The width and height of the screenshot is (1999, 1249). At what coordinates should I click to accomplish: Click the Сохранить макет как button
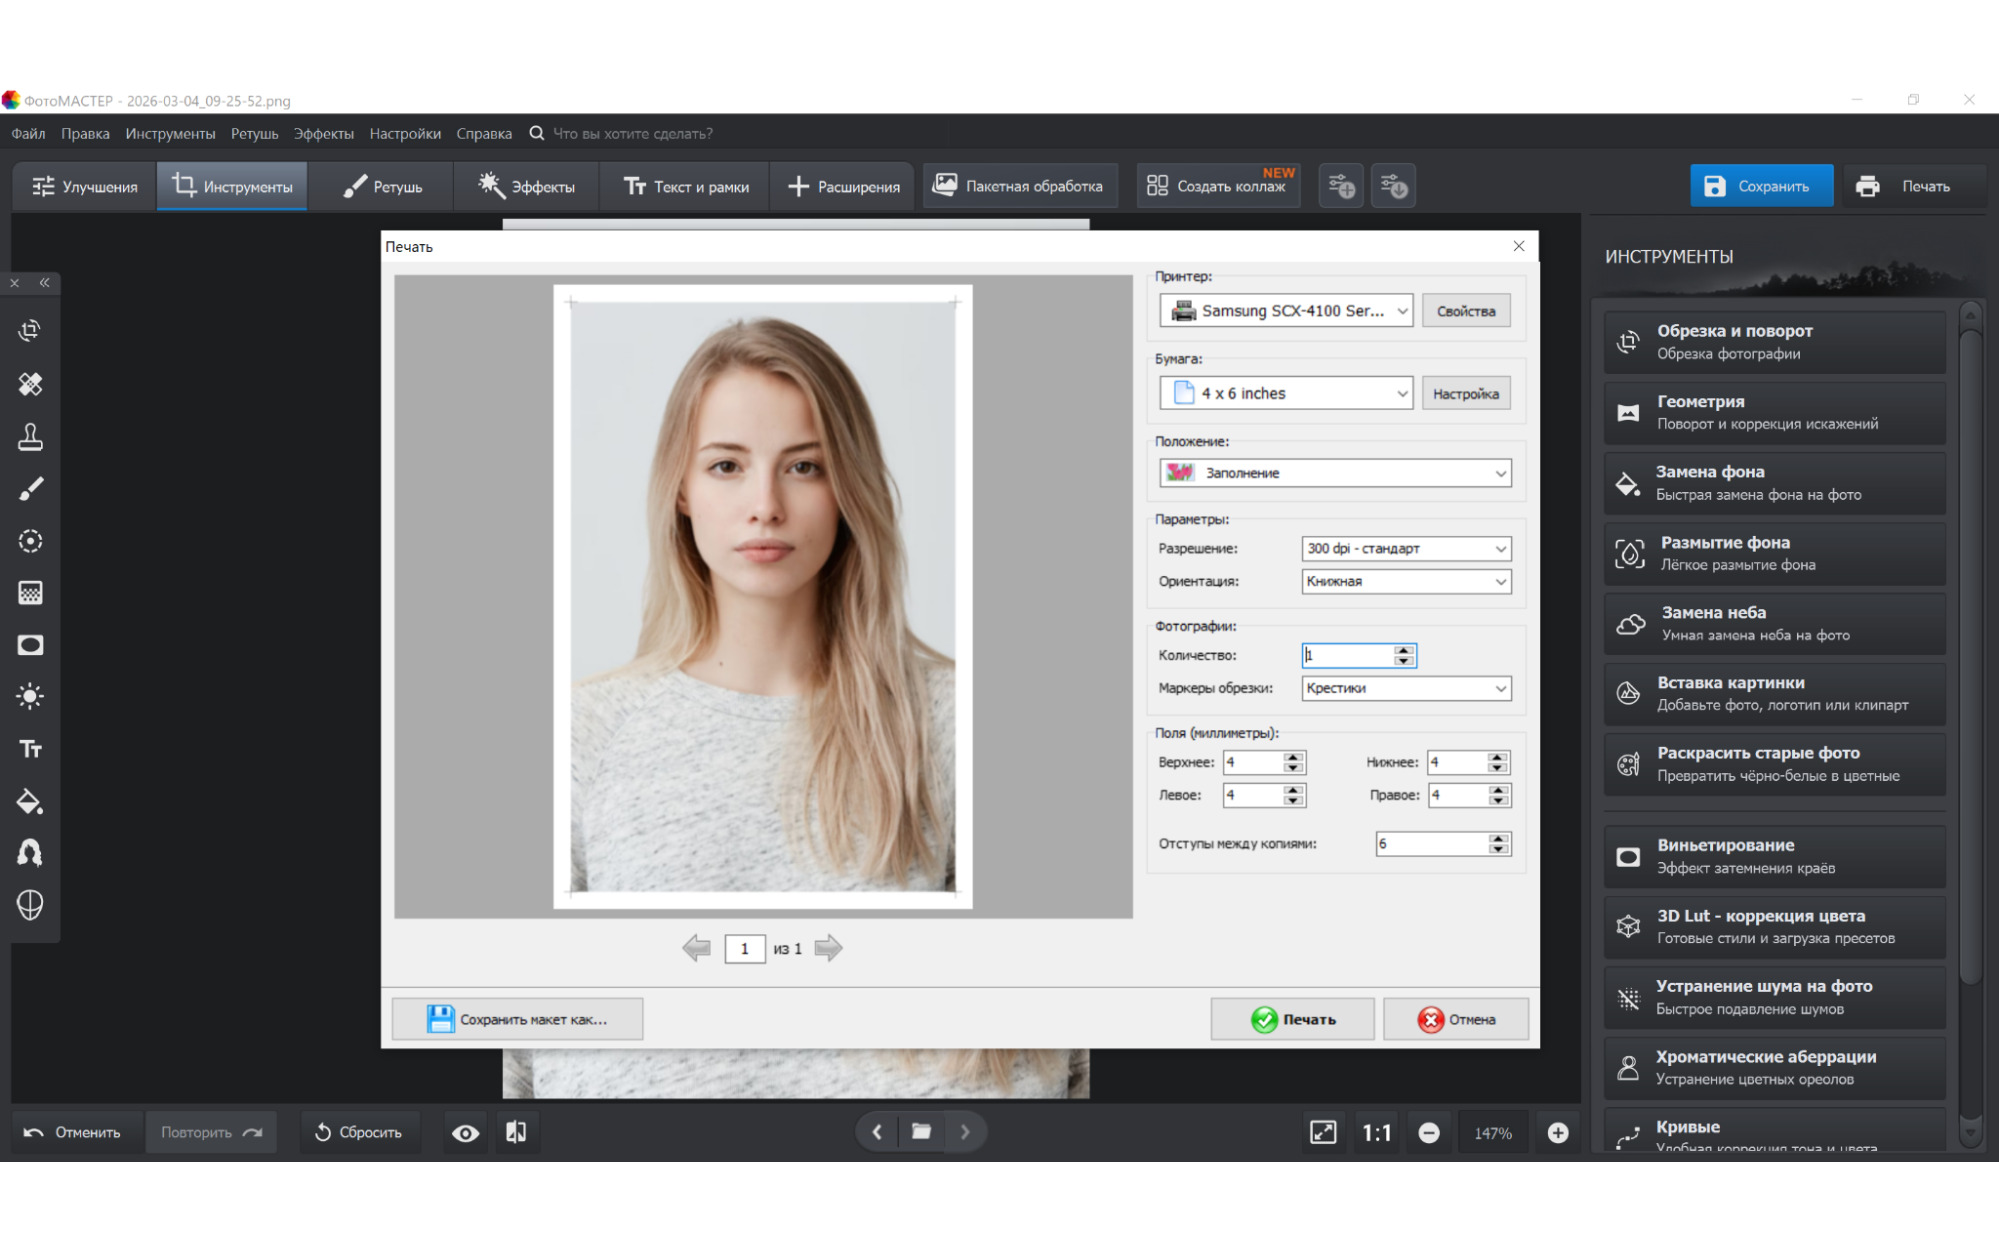coord(517,1019)
